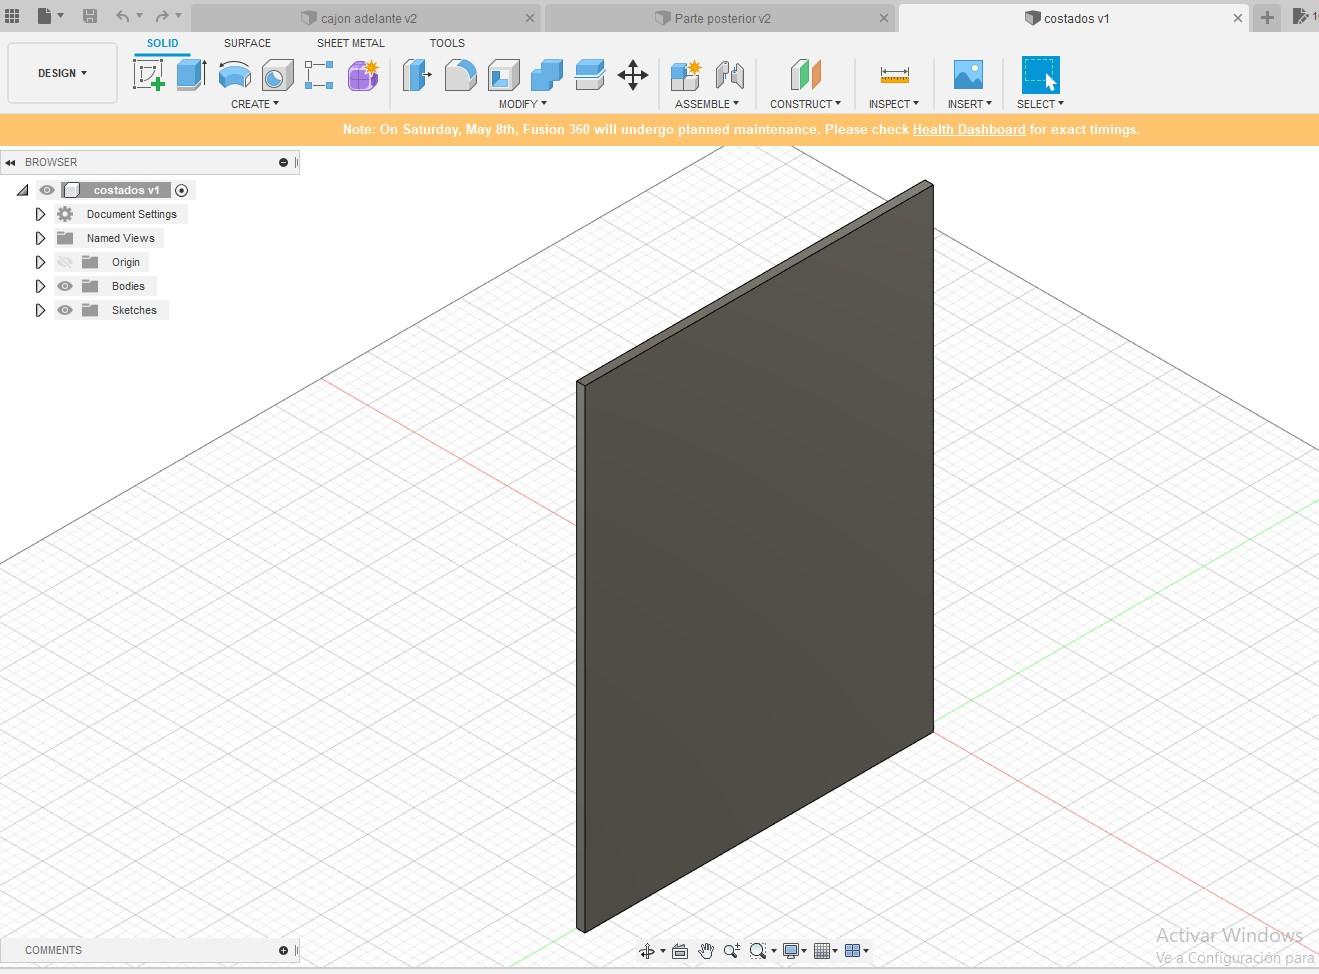Image resolution: width=1319 pixels, height=974 pixels.
Task: Open the File menu dropdown
Action: tap(50, 16)
